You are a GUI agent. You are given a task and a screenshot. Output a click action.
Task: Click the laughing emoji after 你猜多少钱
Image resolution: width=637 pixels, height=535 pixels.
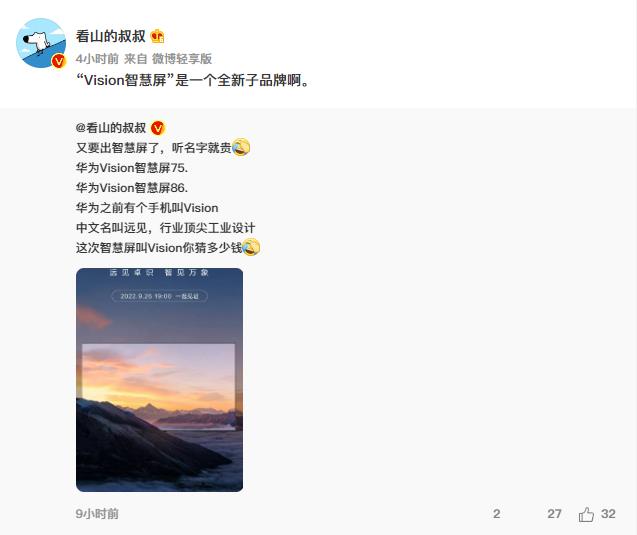click(x=251, y=247)
